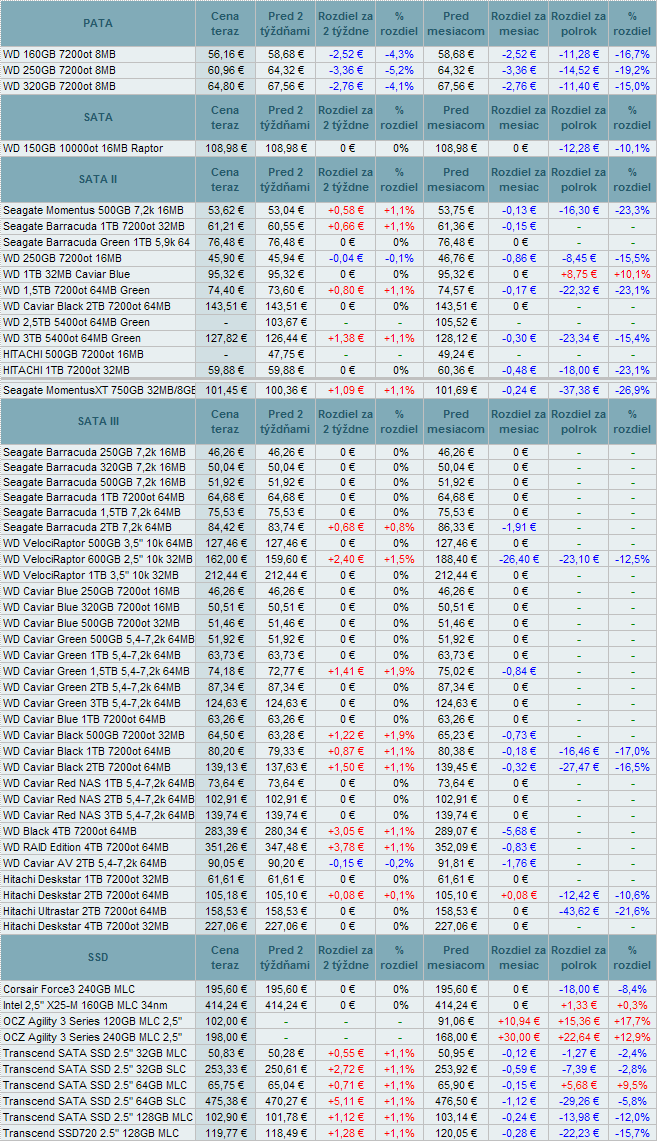The width and height of the screenshot is (657, 1141).
Task: Click the SATA III section header
Action: click(97, 421)
